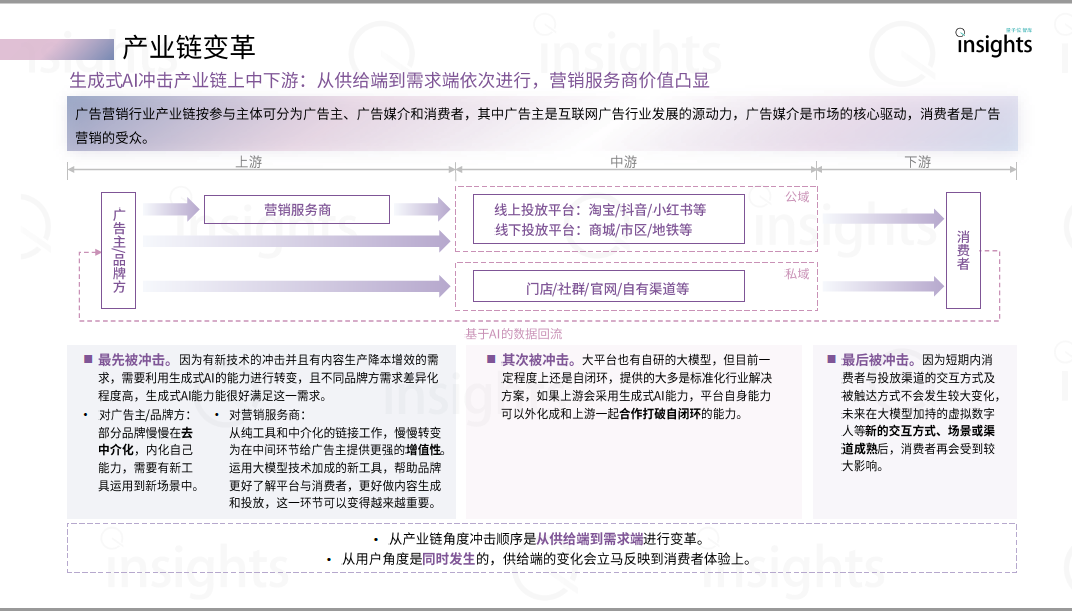Click the line 大影响。 in the last column
This screenshot has height=611, width=1072.
click(863, 467)
